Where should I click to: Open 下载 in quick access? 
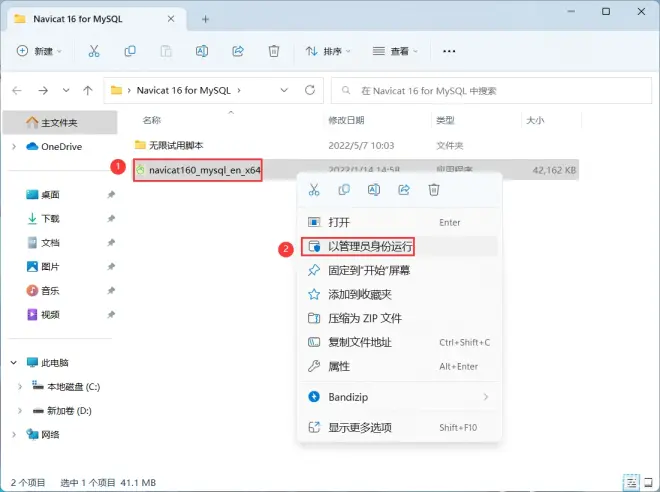click(43, 218)
